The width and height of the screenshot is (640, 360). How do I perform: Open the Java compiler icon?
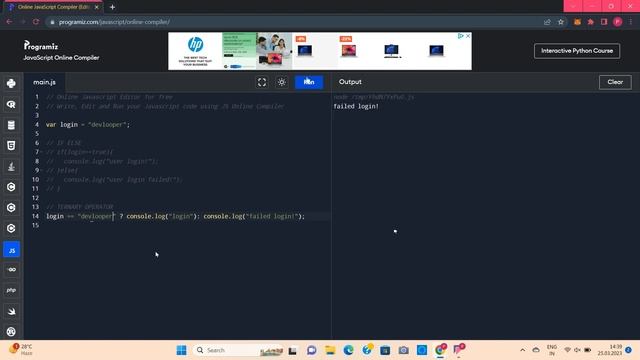click(11, 167)
